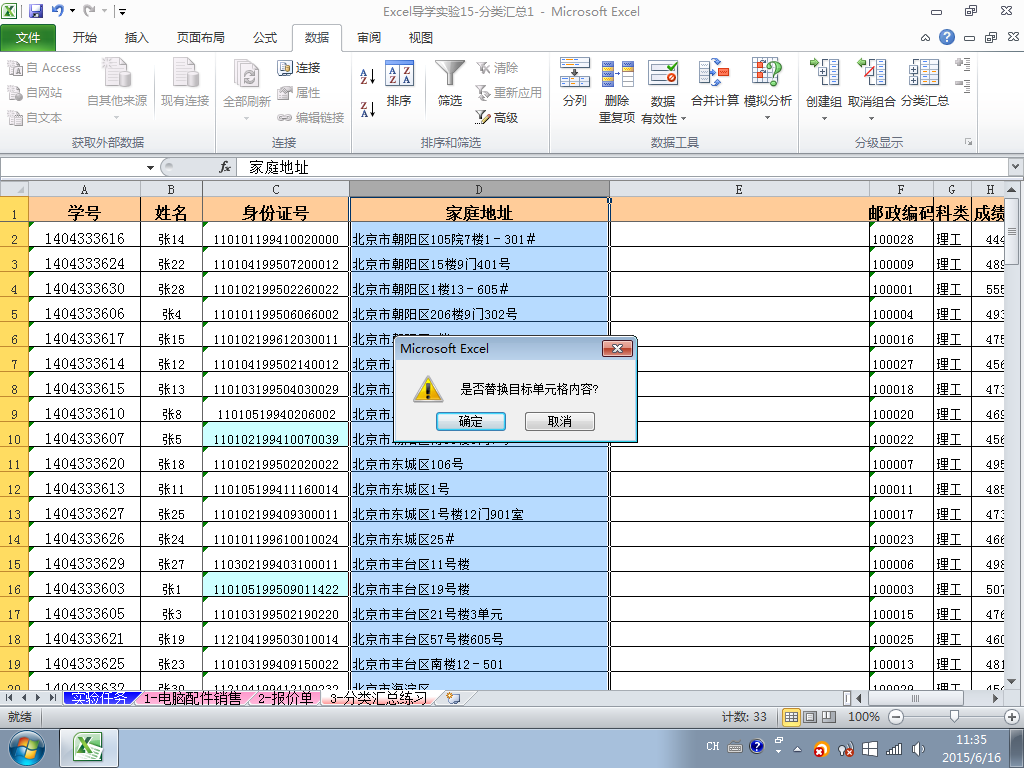The height and width of the screenshot is (768, 1024).
Task: Select column E header
Action: pyautogui.click(x=739, y=189)
